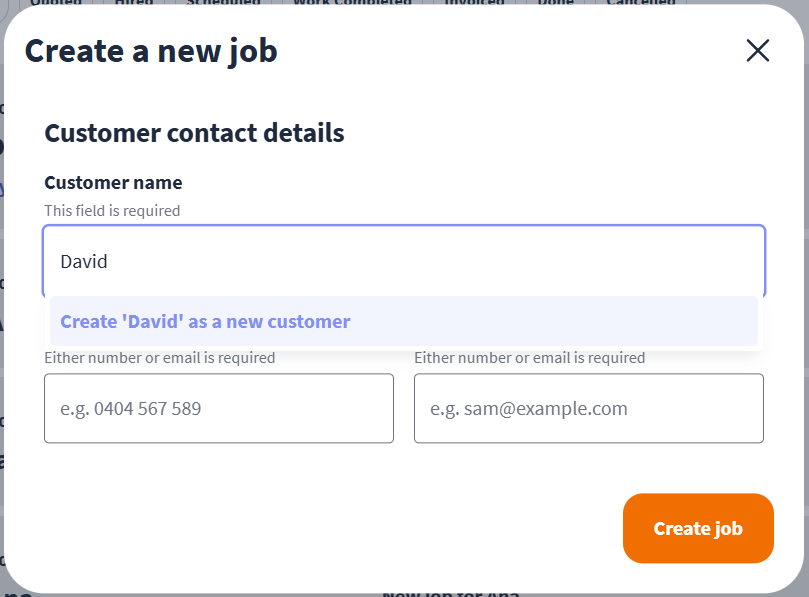The image size is (809, 597).
Task: Focus the email address field
Action: click(x=589, y=408)
